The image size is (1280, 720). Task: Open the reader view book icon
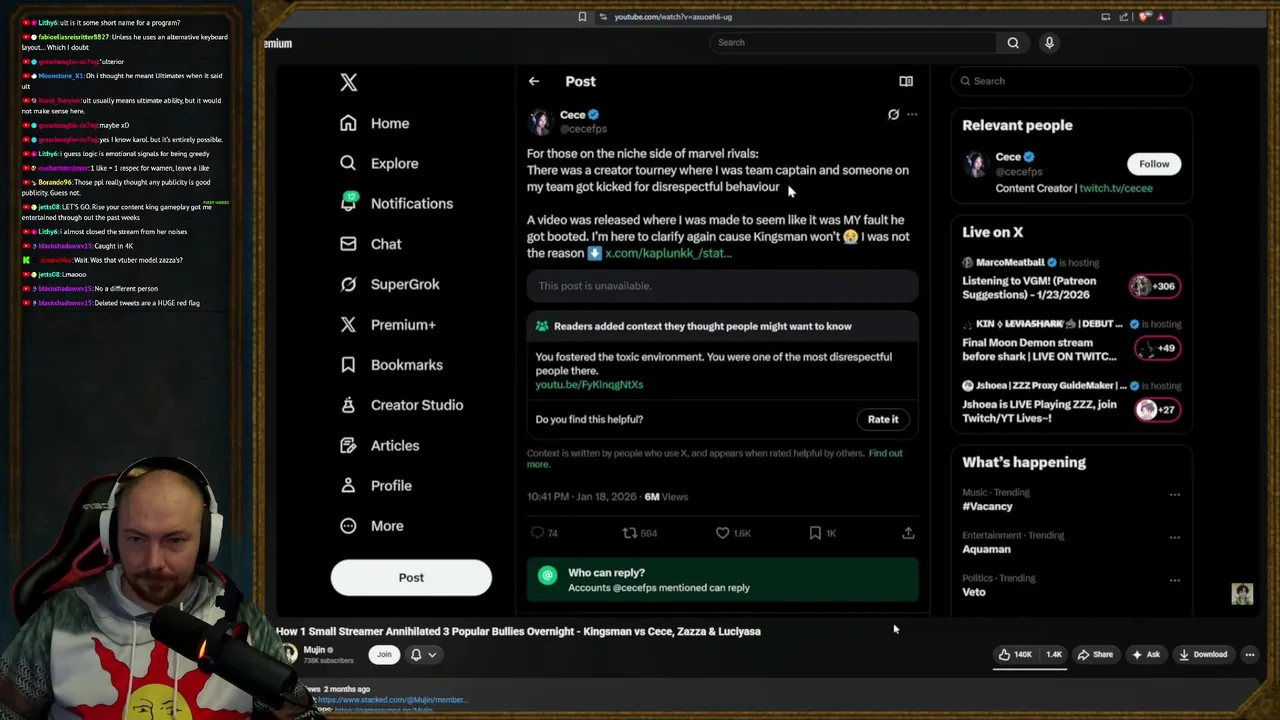[906, 81]
